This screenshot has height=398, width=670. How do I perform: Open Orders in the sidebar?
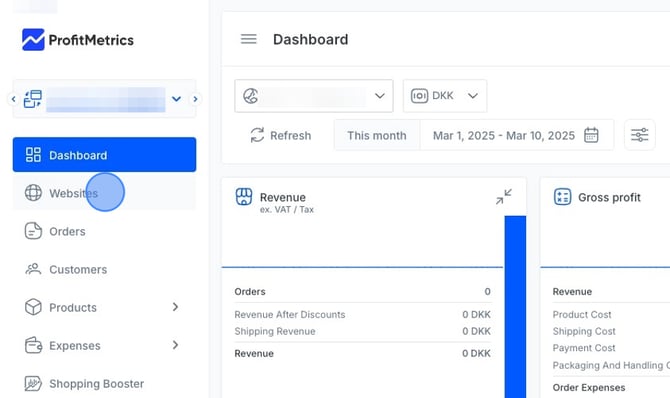pos(104,231)
